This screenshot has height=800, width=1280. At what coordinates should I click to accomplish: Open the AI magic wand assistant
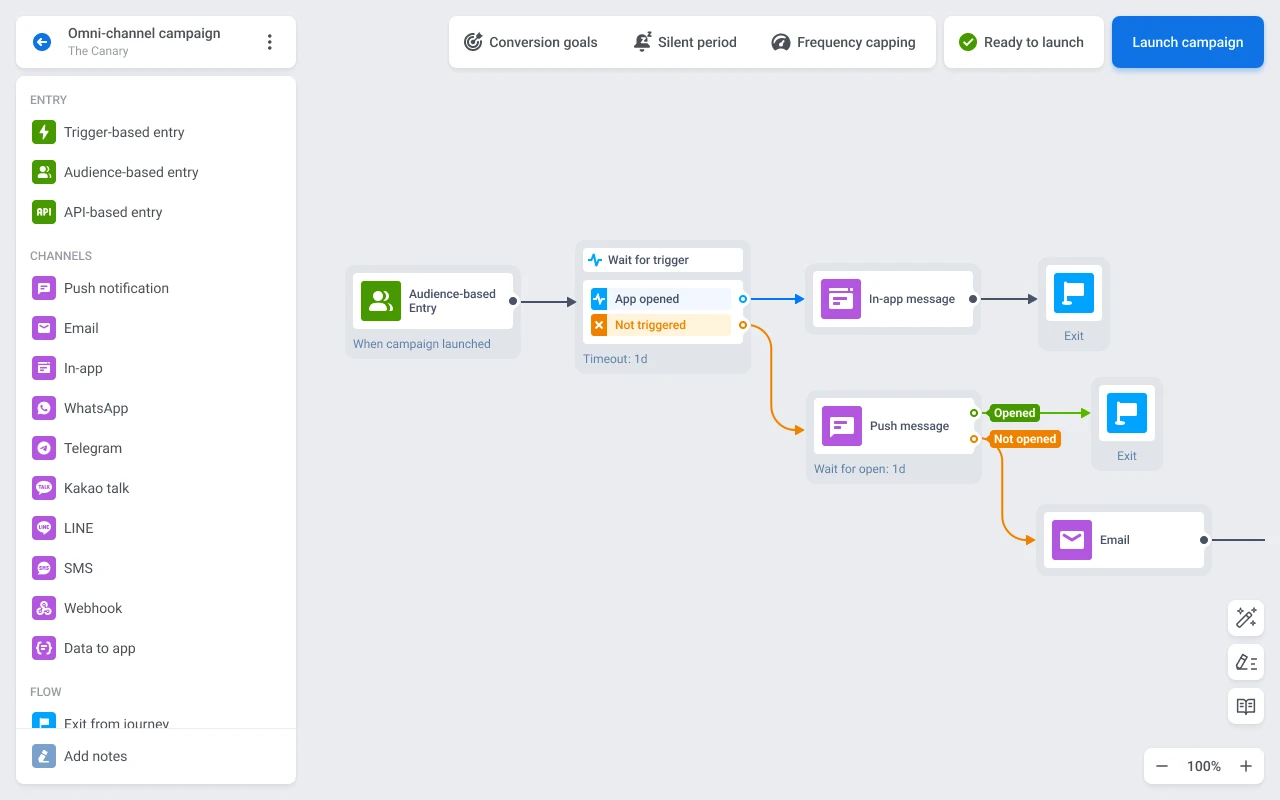tap(1245, 618)
